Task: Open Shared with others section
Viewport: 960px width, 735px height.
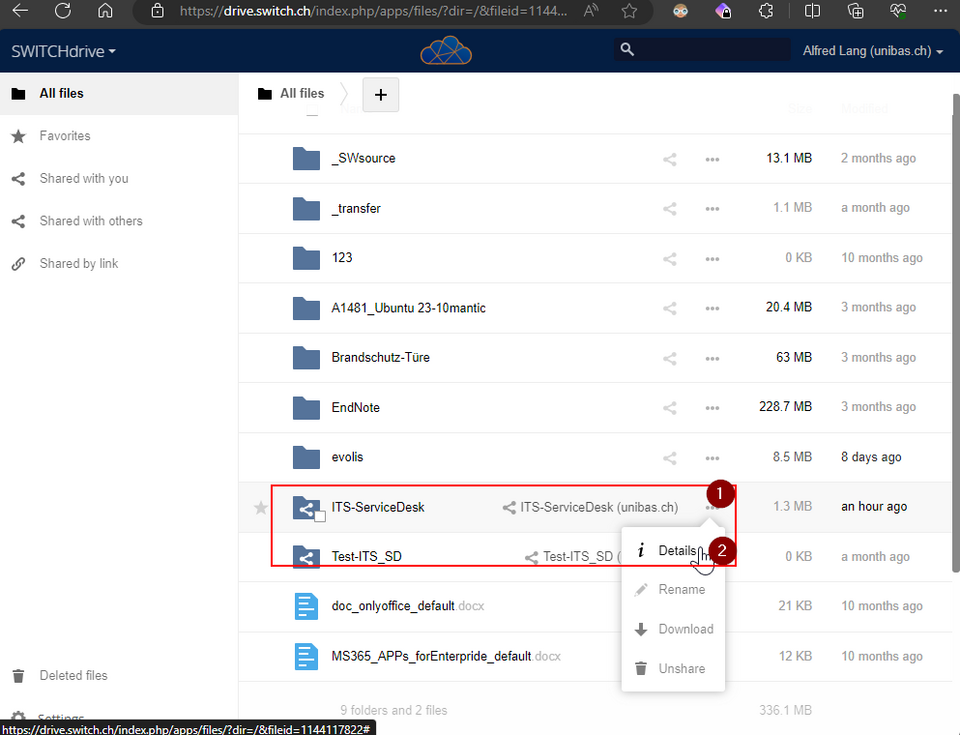Action: (x=119, y=221)
